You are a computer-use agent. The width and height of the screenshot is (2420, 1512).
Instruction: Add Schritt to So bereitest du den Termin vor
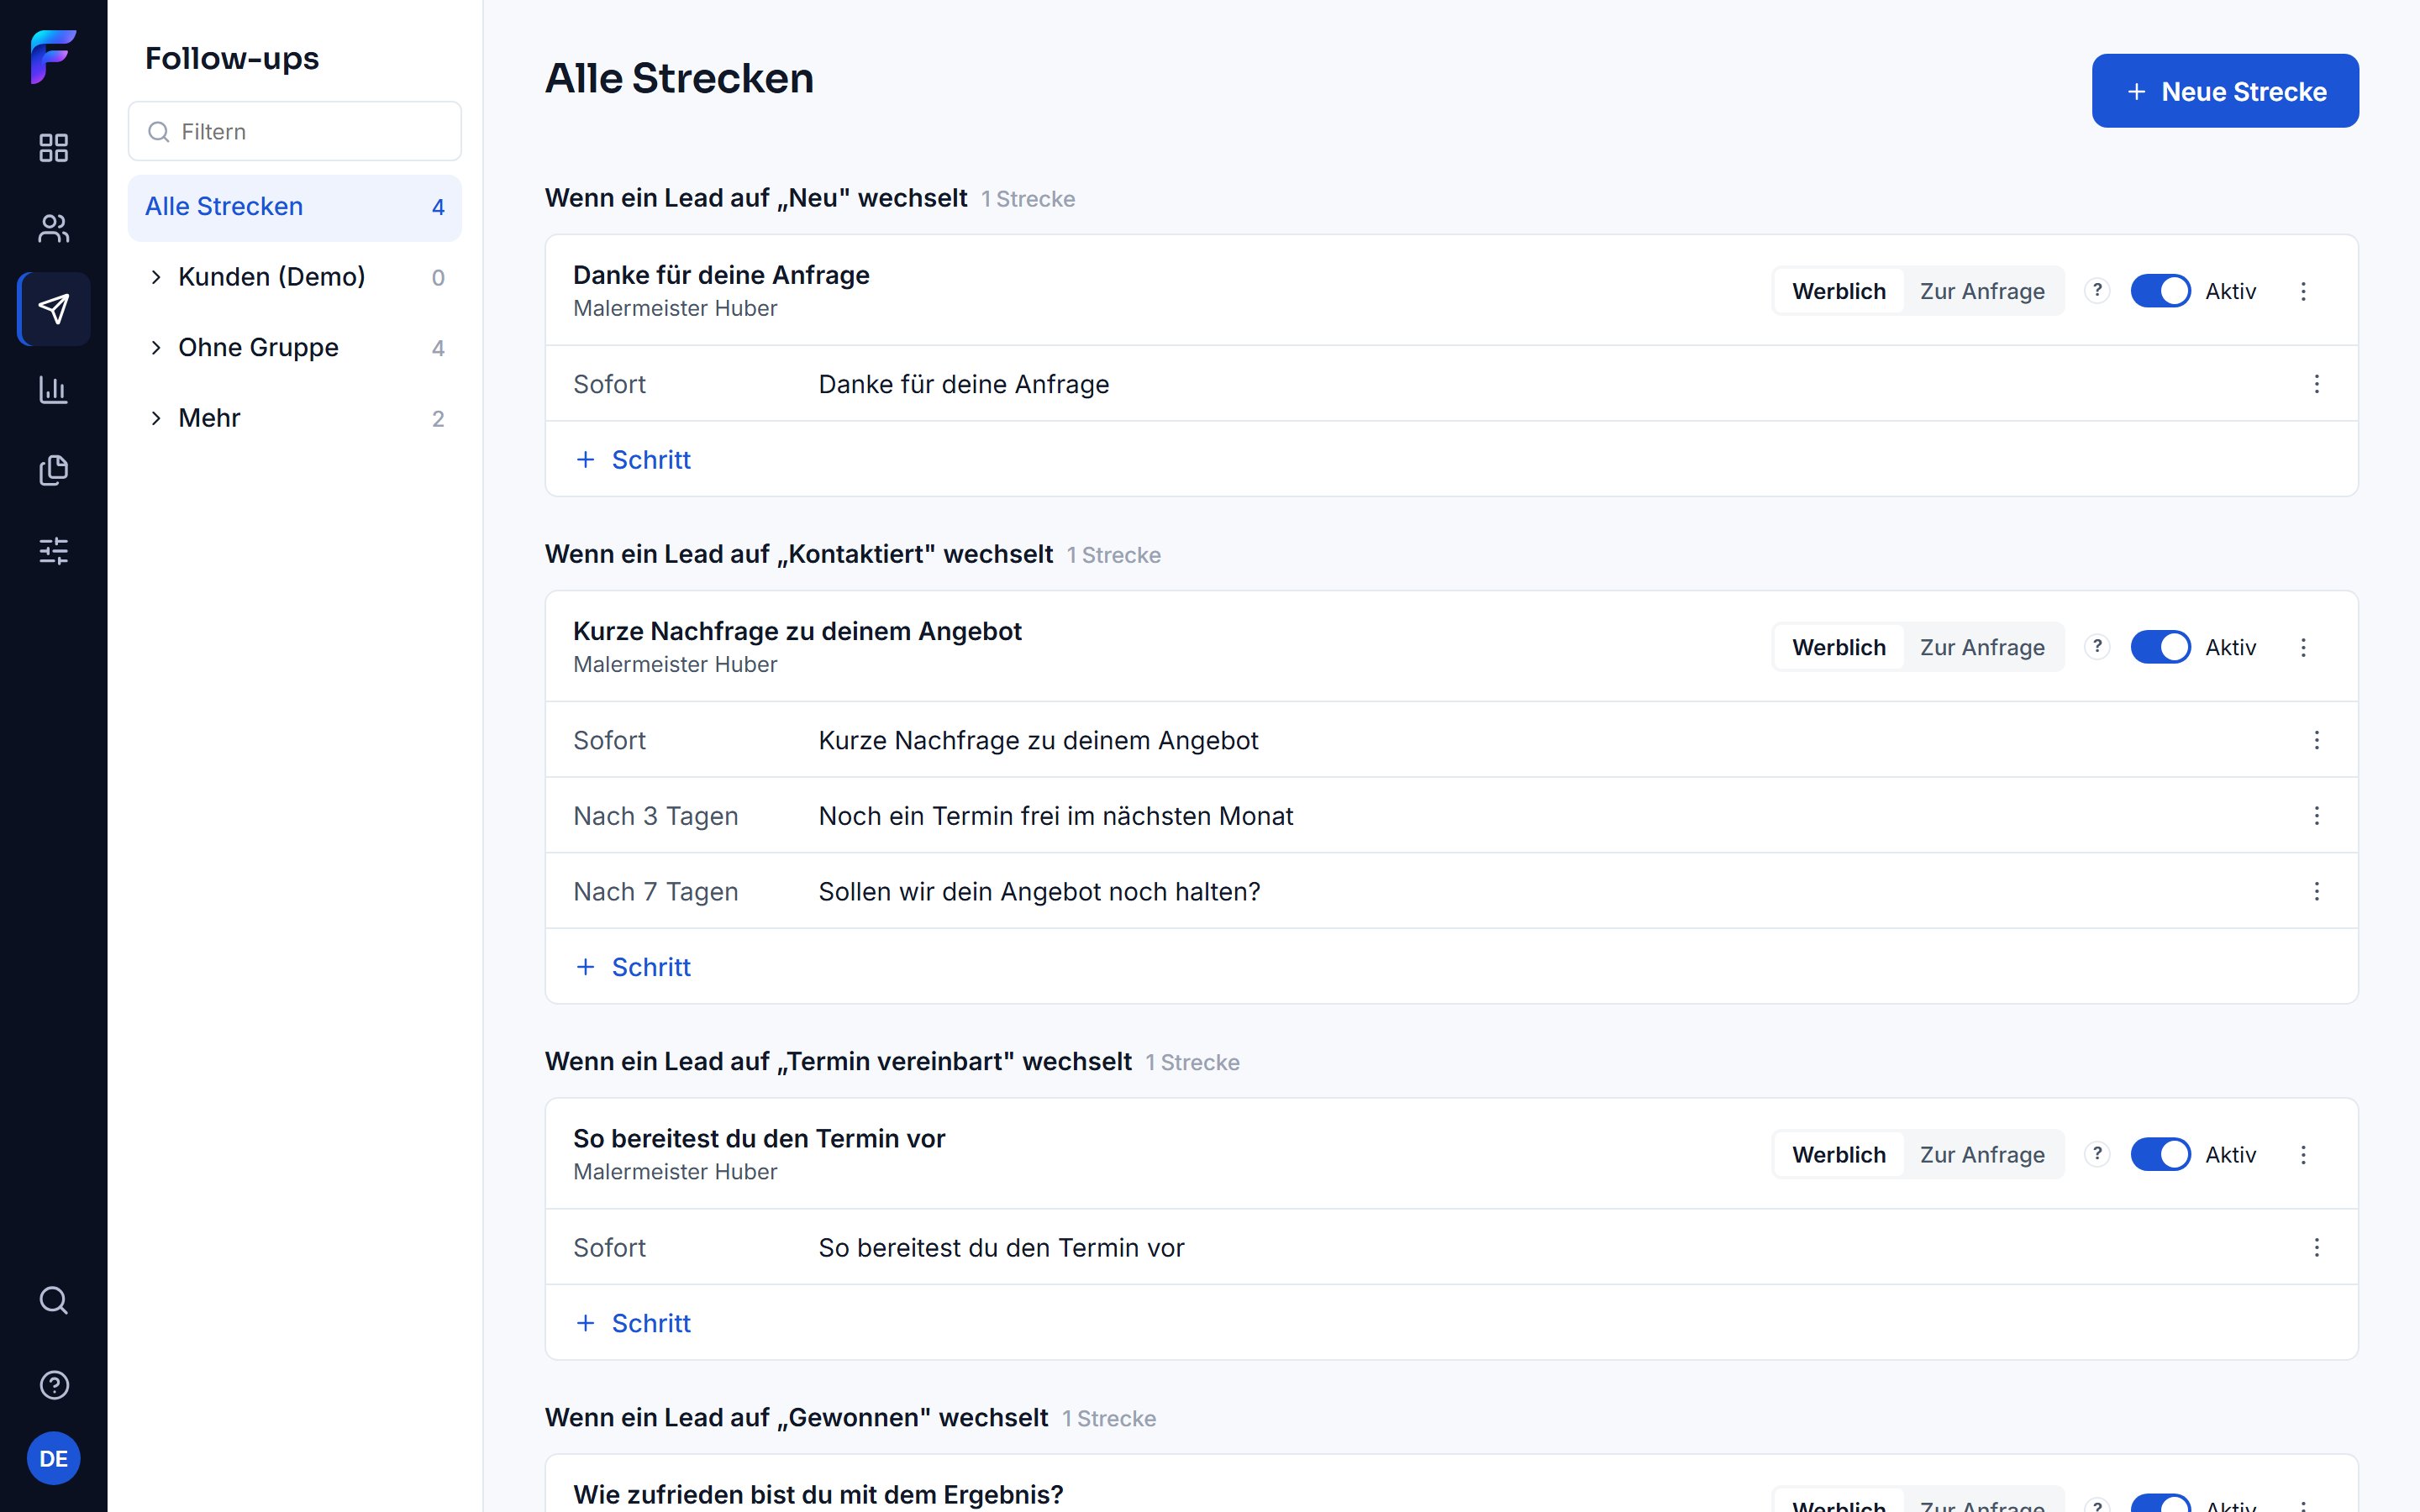coord(633,1323)
